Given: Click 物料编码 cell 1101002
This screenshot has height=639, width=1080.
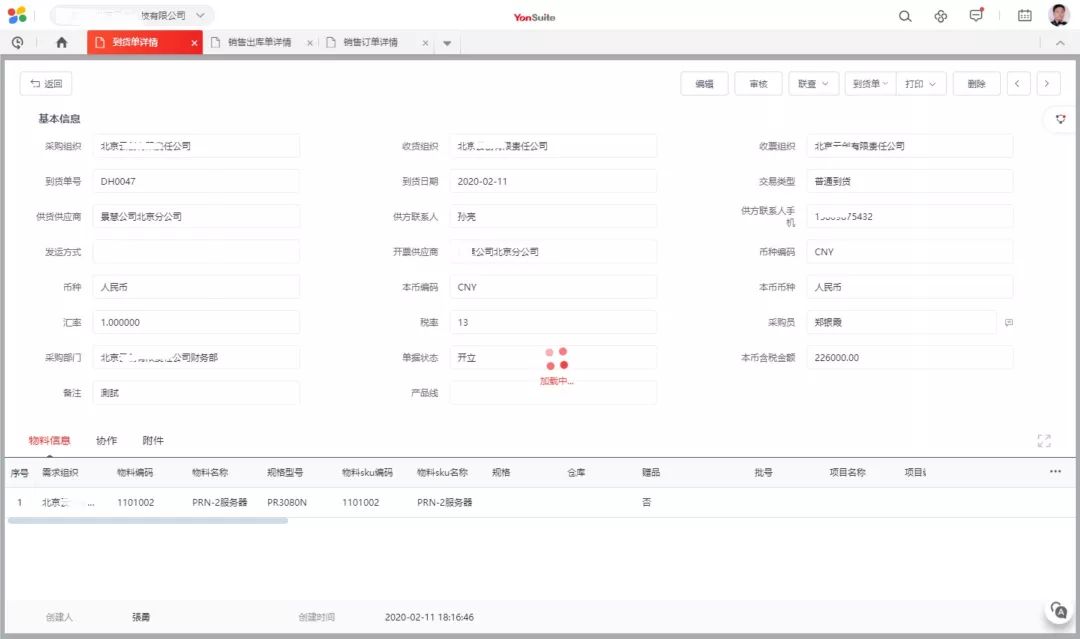Looking at the screenshot, I should (x=136, y=503).
